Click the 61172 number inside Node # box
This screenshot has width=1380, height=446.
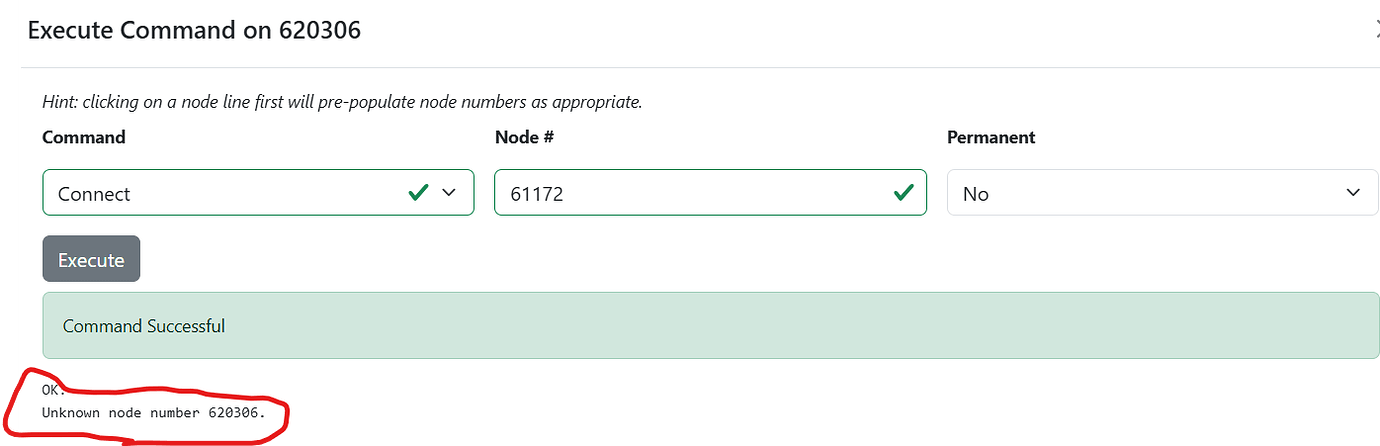point(537,194)
